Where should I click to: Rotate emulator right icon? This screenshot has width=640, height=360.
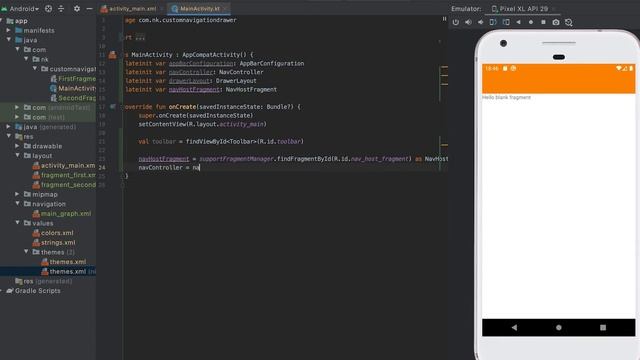click(506, 22)
